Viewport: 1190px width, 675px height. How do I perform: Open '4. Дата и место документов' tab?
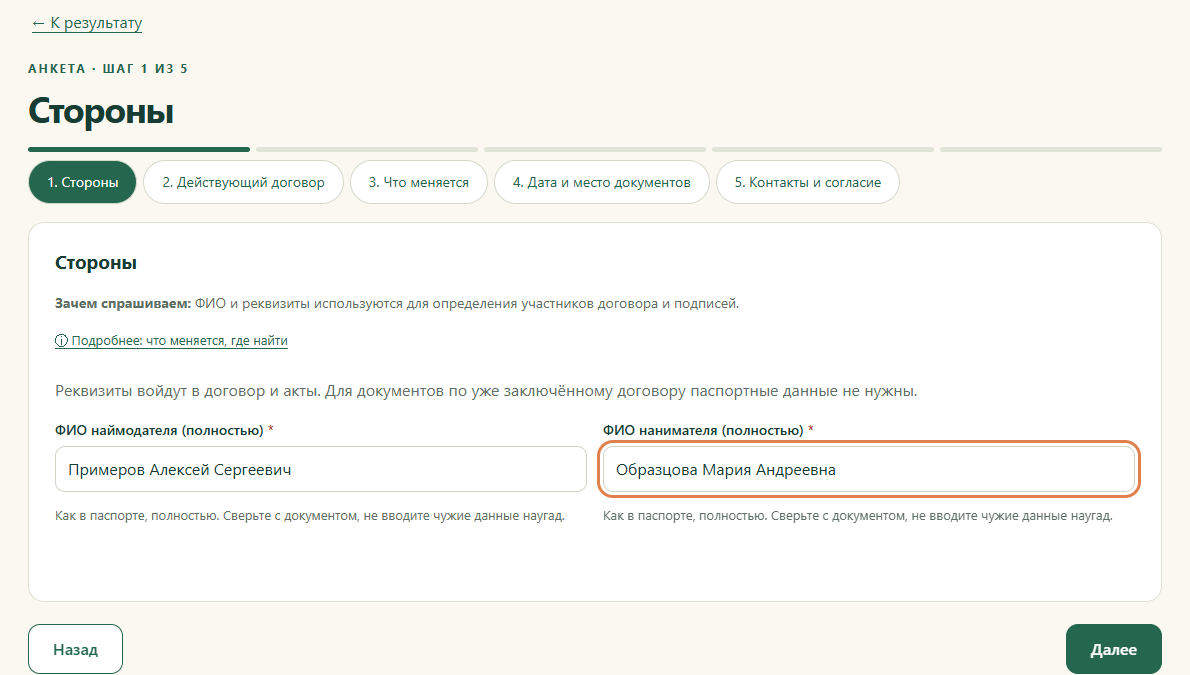pos(602,182)
